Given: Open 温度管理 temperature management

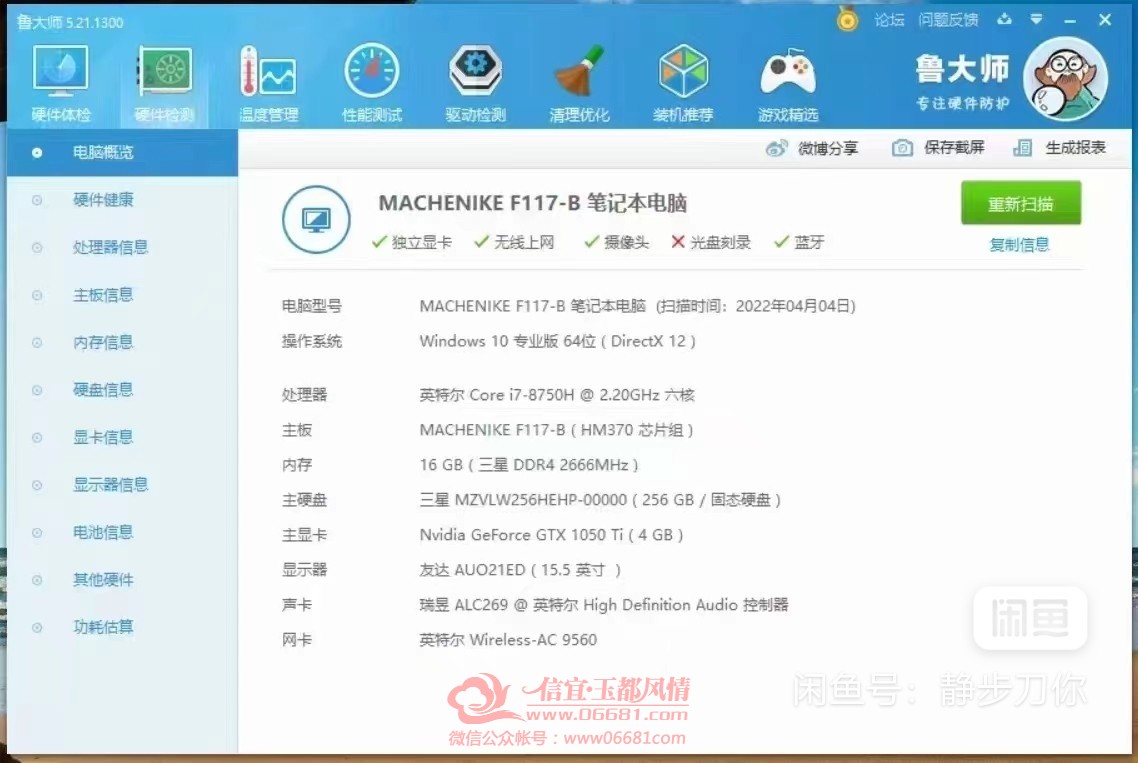Looking at the screenshot, I should pyautogui.click(x=269, y=83).
